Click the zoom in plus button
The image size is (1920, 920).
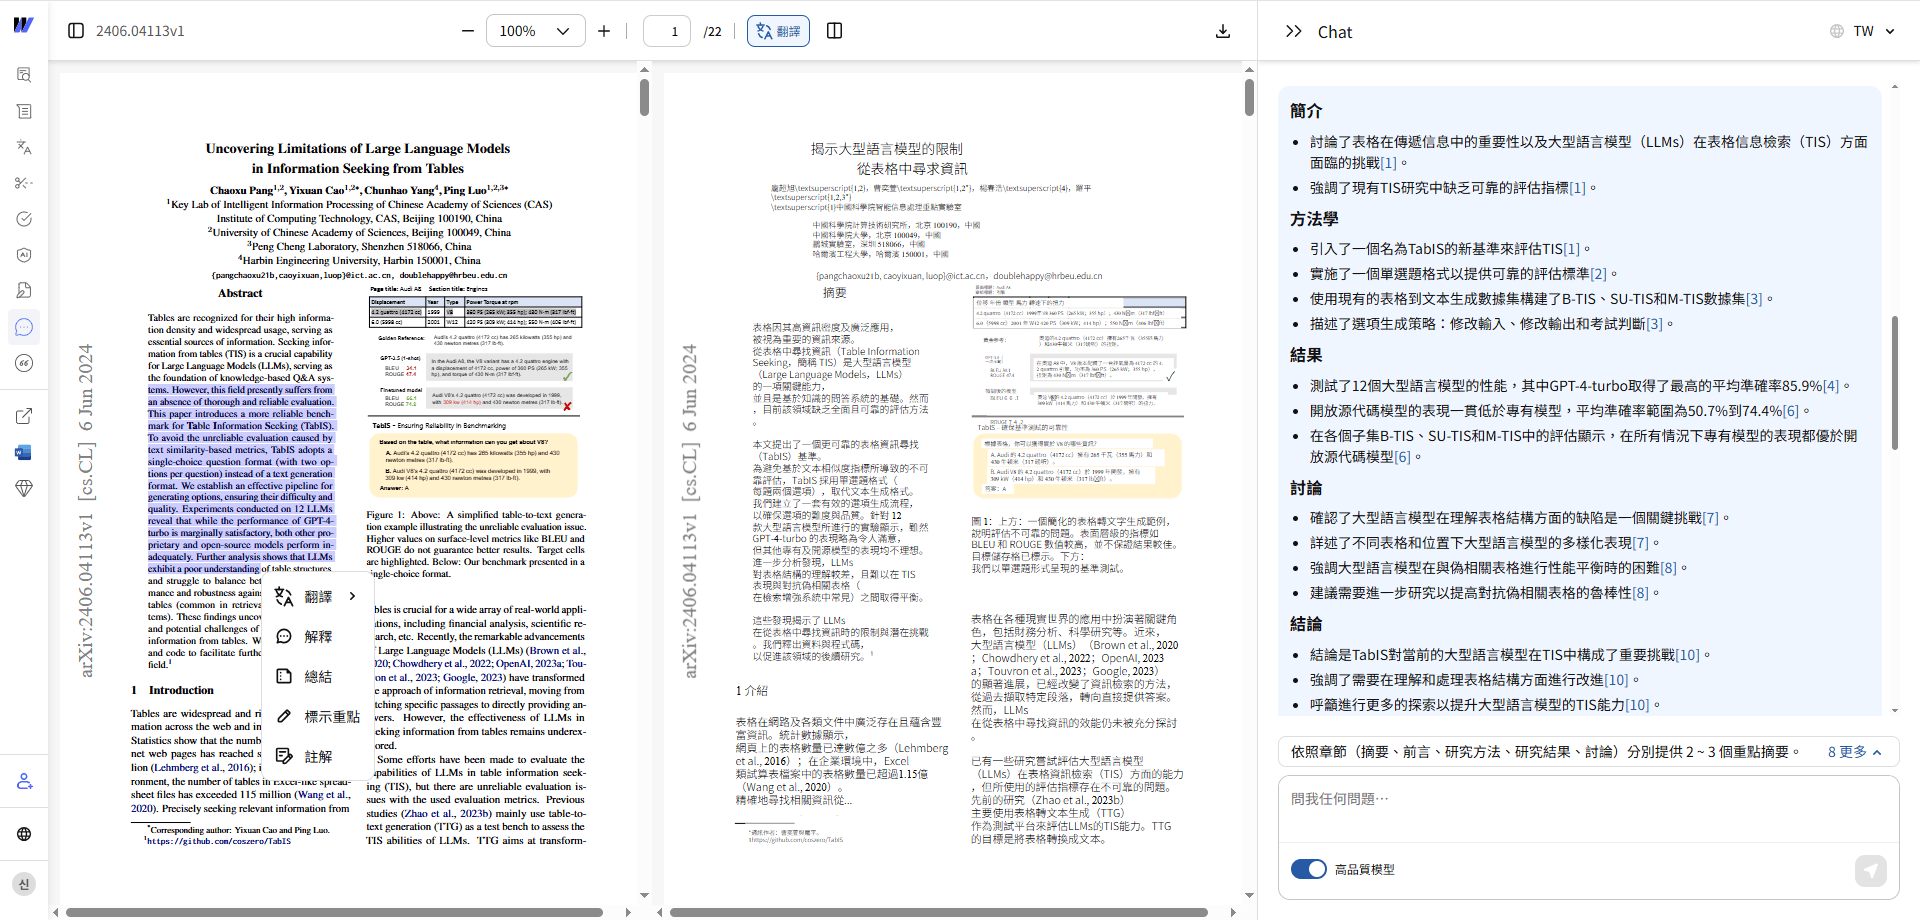point(604,31)
